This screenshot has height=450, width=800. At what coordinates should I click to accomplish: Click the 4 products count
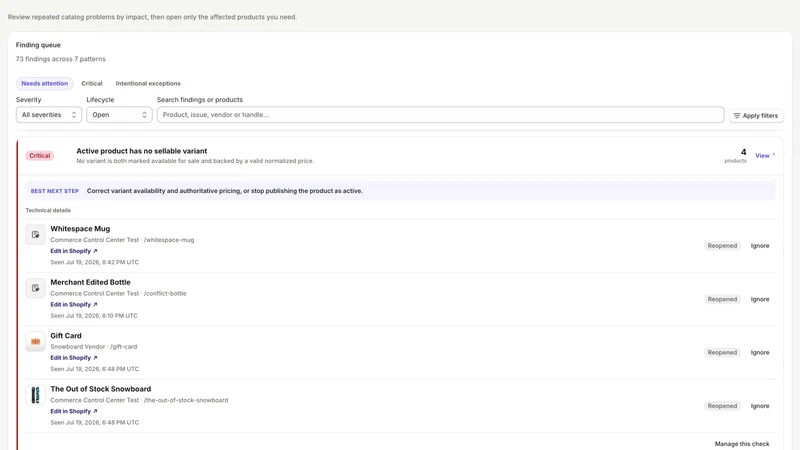pyautogui.click(x=736, y=156)
